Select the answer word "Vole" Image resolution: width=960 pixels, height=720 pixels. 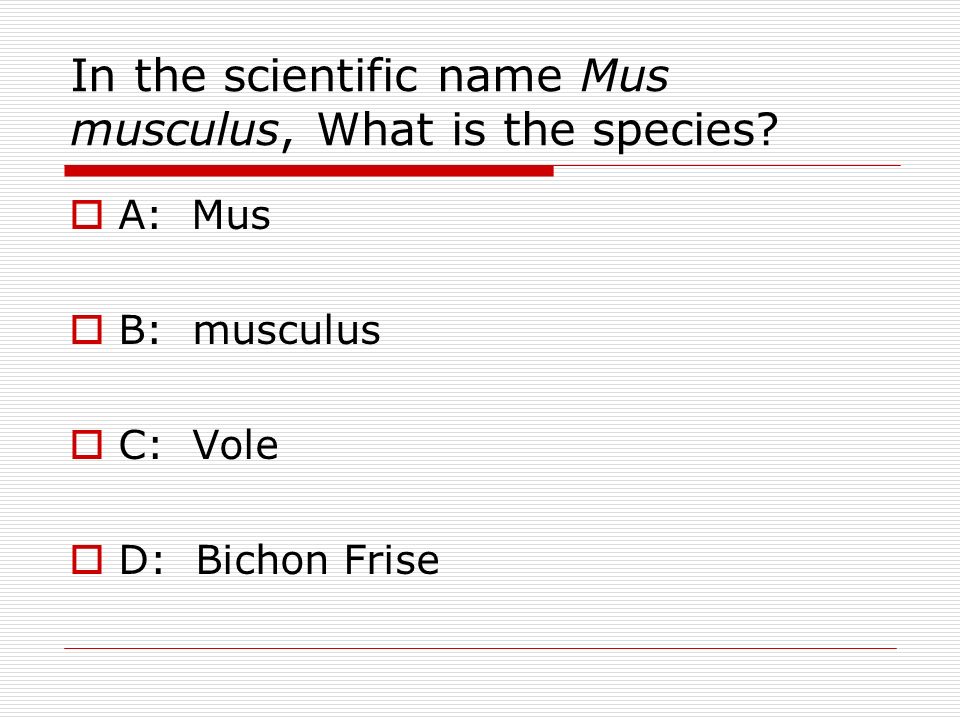[x=236, y=445]
